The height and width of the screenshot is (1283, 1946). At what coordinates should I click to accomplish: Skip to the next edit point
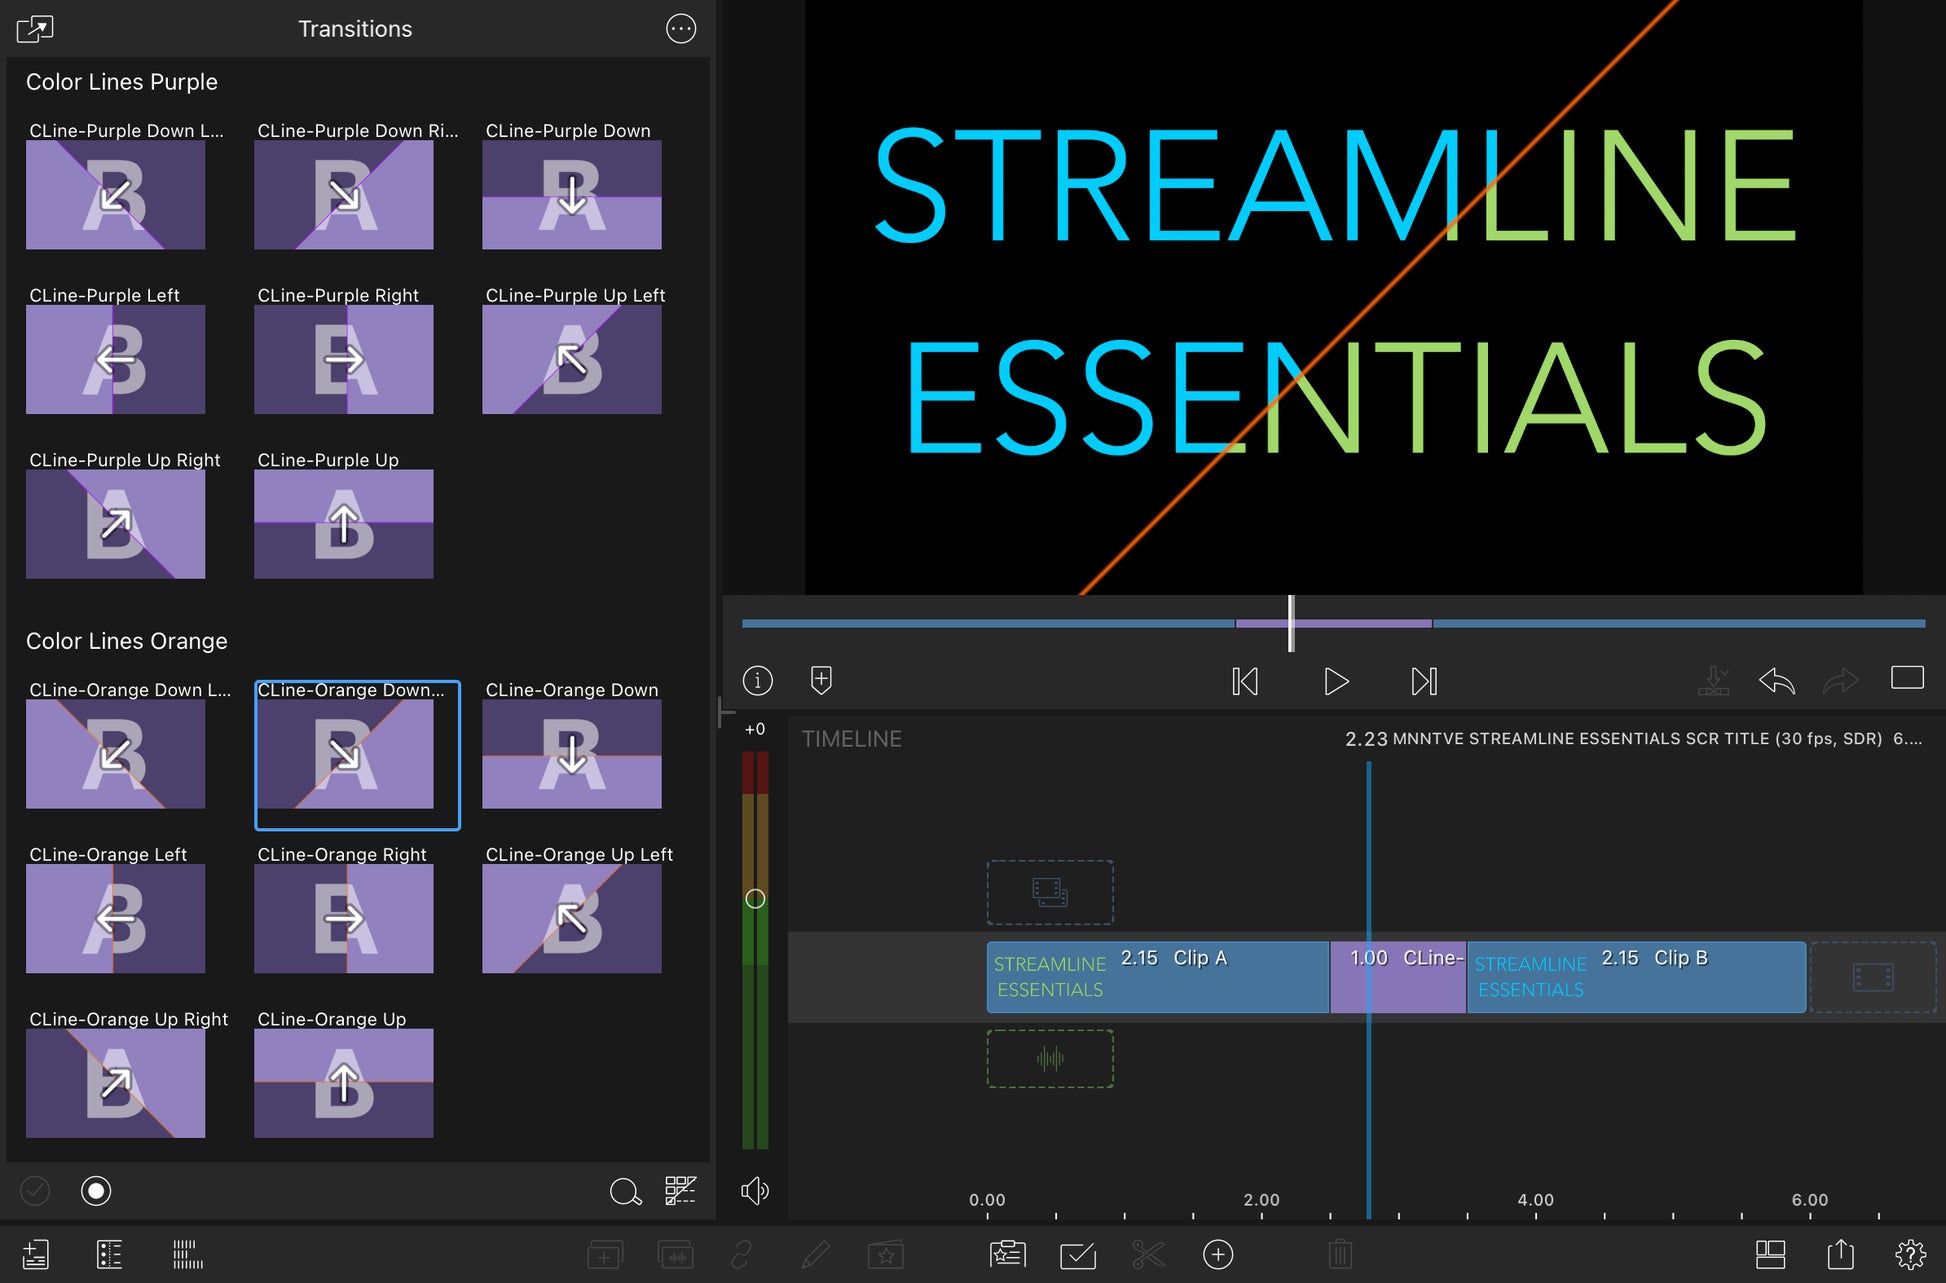coord(1424,682)
